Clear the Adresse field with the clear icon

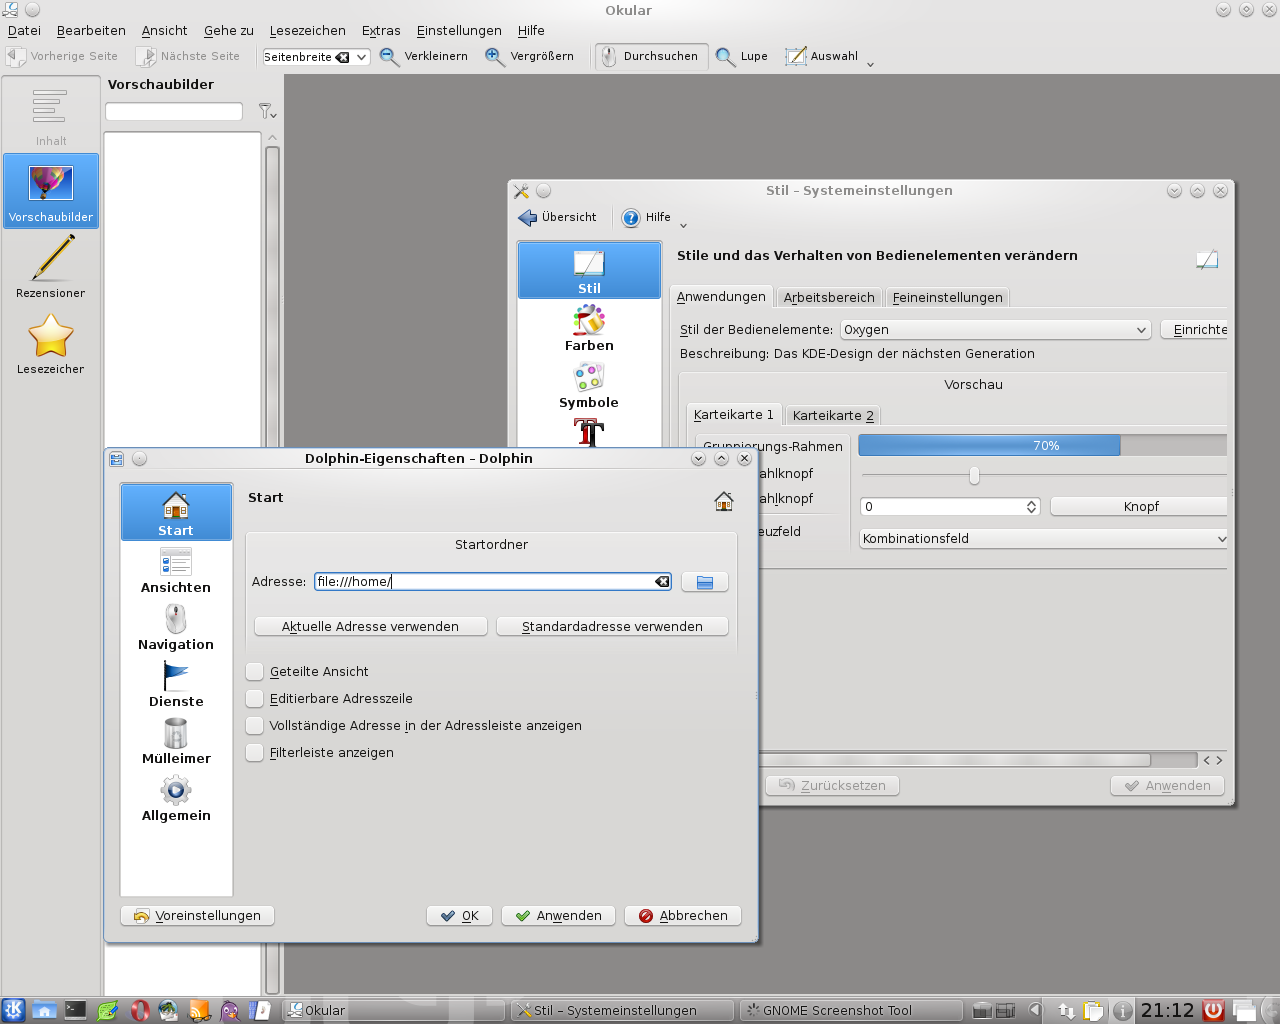pyautogui.click(x=662, y=582)
